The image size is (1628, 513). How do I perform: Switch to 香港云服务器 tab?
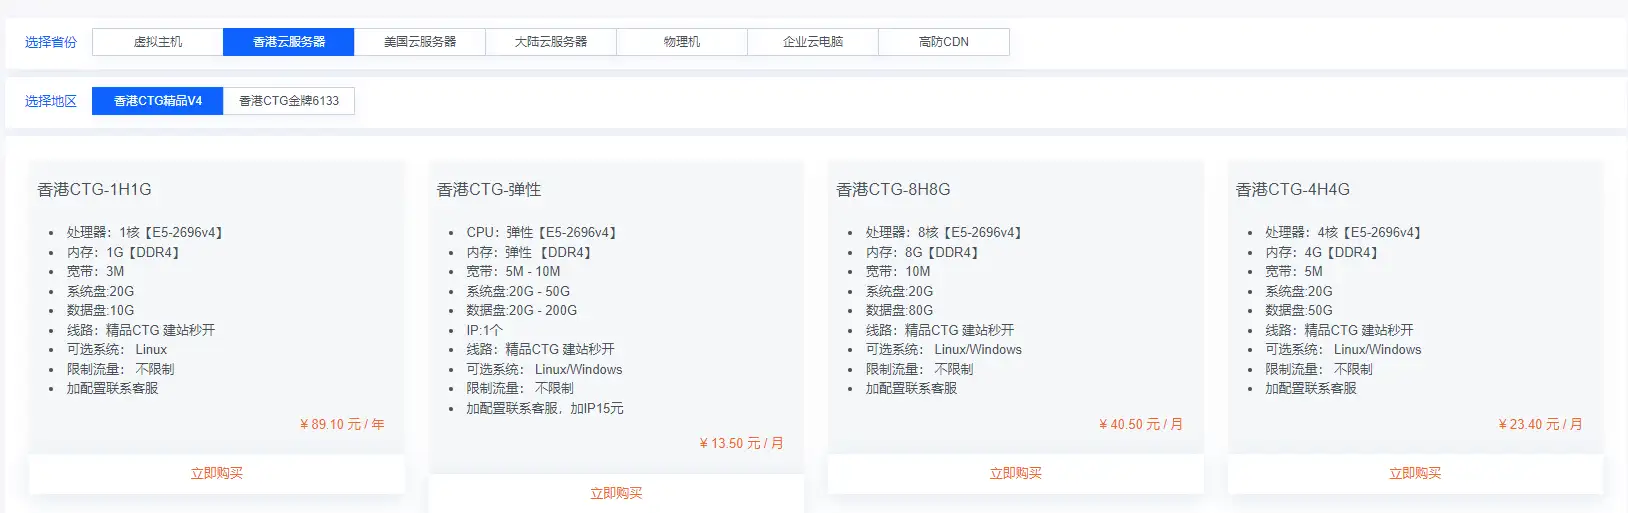click(x=289, y=42)
